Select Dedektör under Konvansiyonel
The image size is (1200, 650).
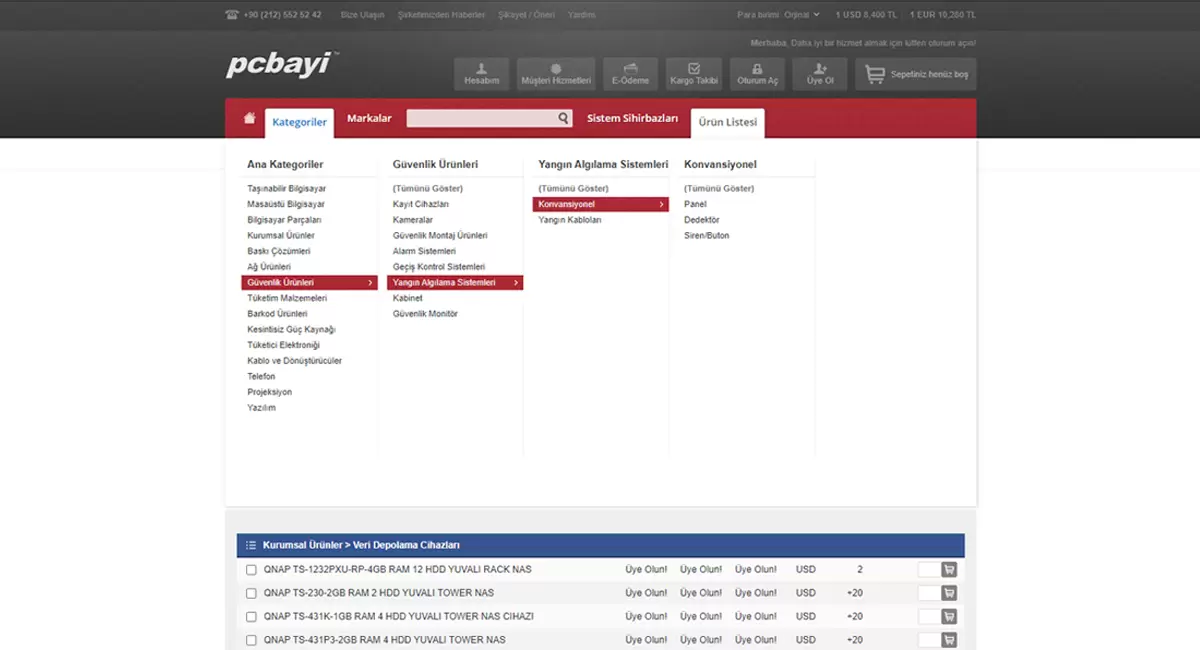(x=702, y=220)
